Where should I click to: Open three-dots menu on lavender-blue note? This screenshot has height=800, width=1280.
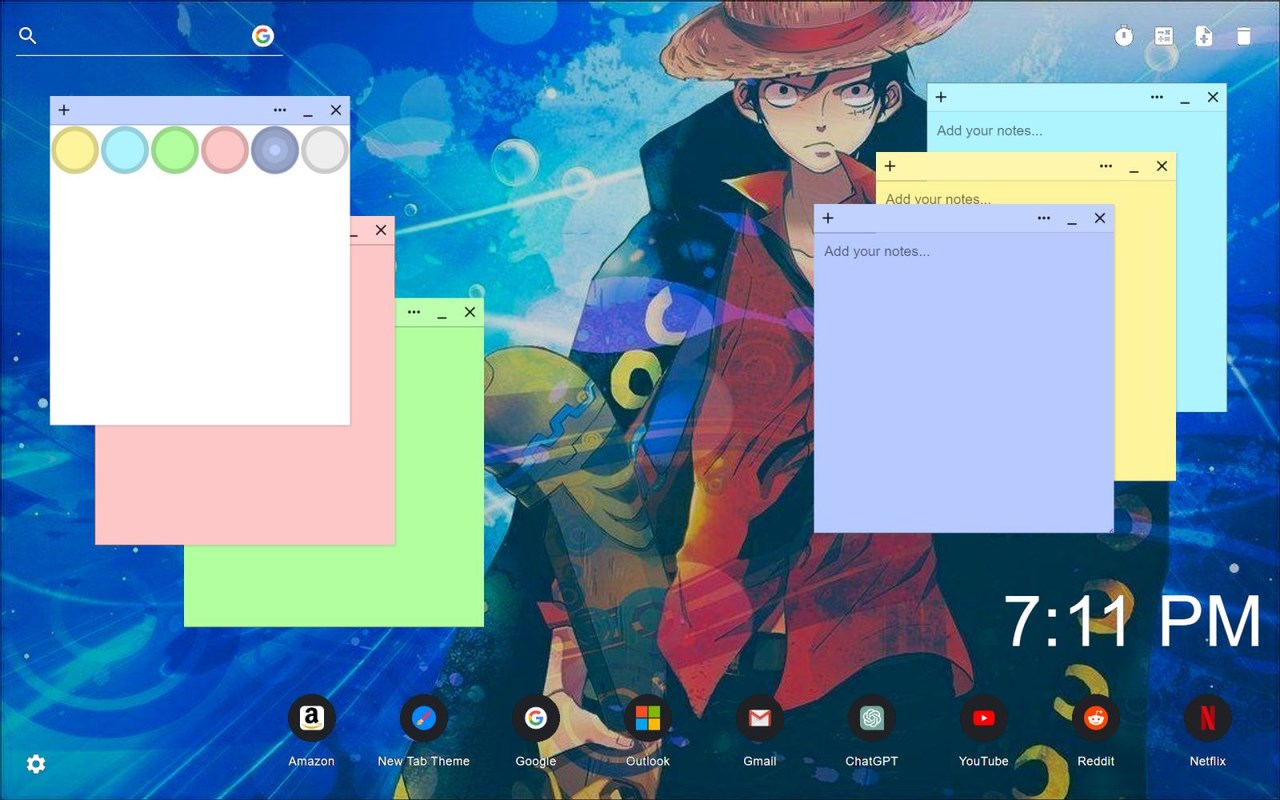(1044, 218)
